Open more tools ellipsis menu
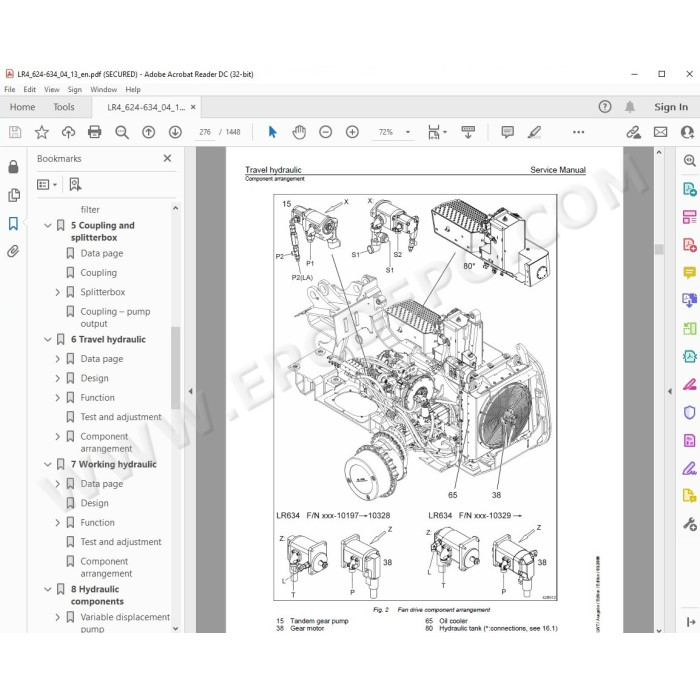Screen dimensions: 700x700 (579, 132)
